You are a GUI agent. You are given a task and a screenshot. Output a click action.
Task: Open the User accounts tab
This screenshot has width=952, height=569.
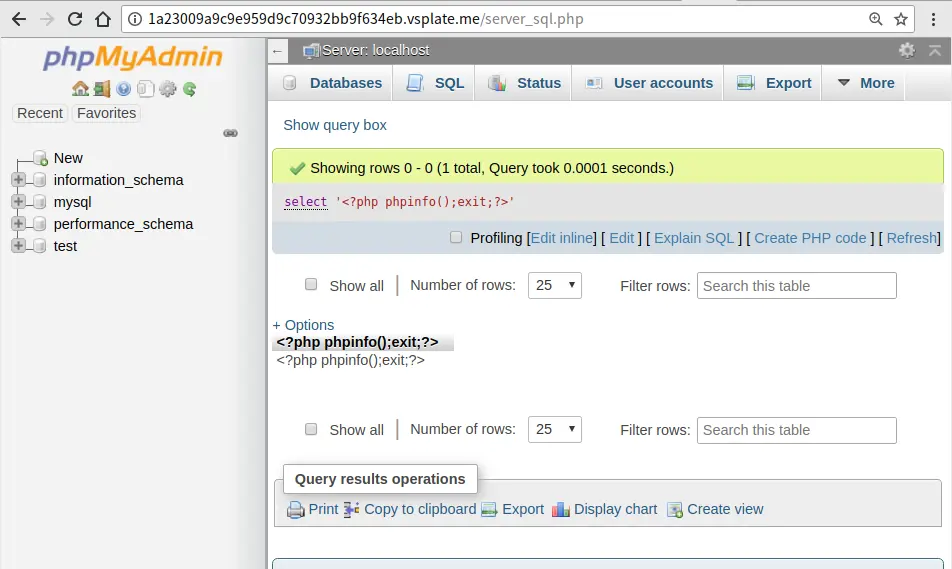(x=648, y=83)
